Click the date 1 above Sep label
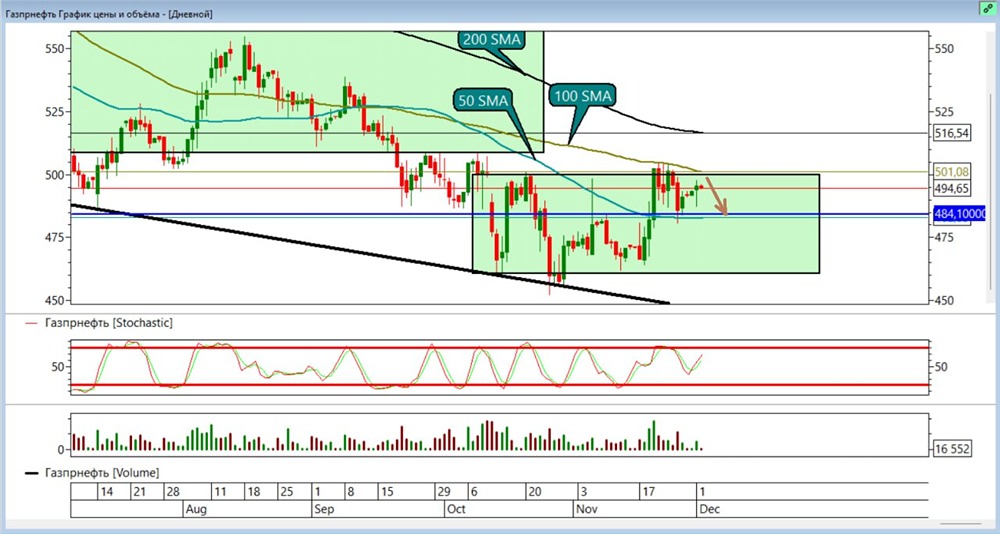The height and width of the screenshot is (534, 1000). click(x=318, y=492)
